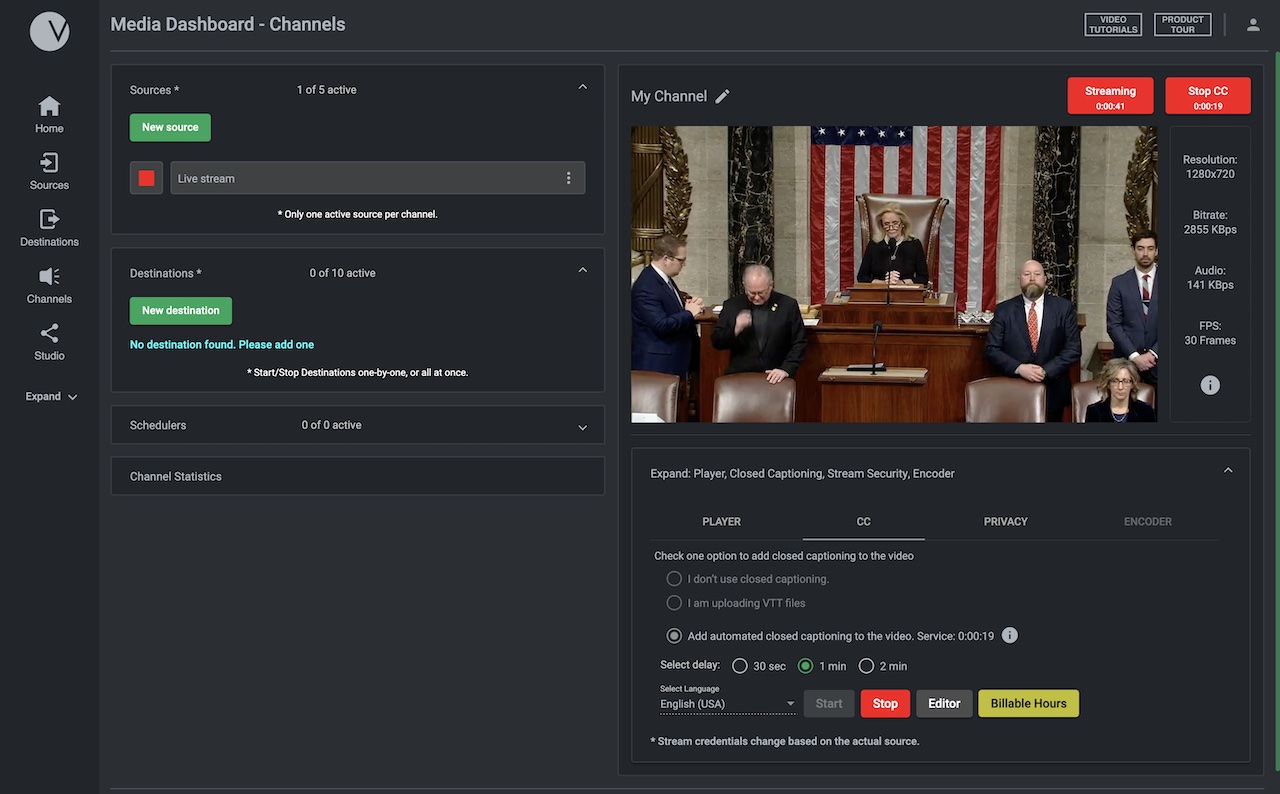
Task: Choose the 30 sec caption delay
Action: 740,665
